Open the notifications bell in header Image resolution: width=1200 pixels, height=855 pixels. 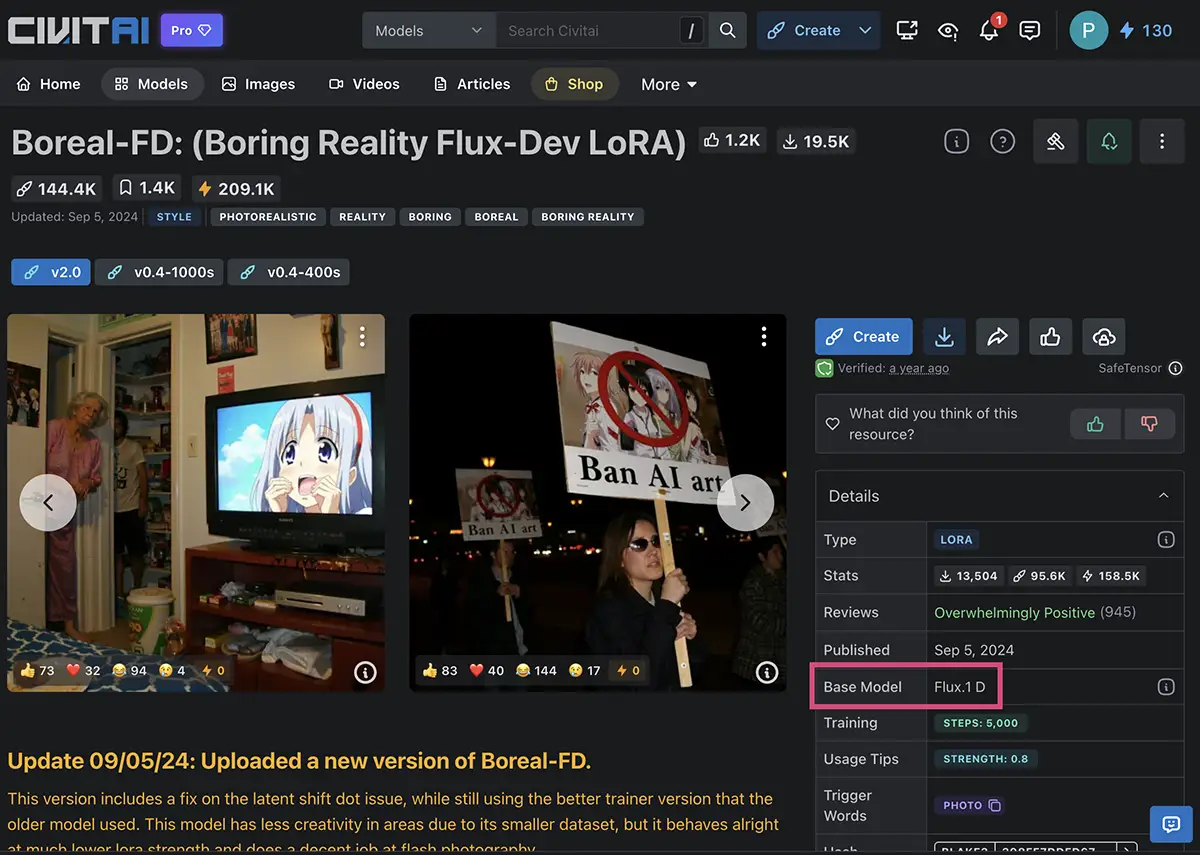click(x=988, y=31)
